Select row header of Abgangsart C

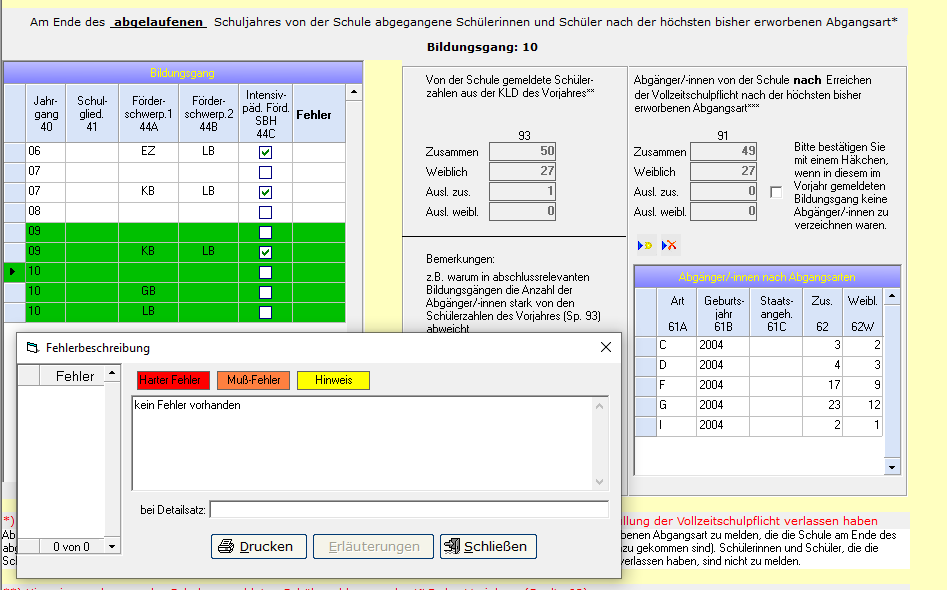(646, 345)
